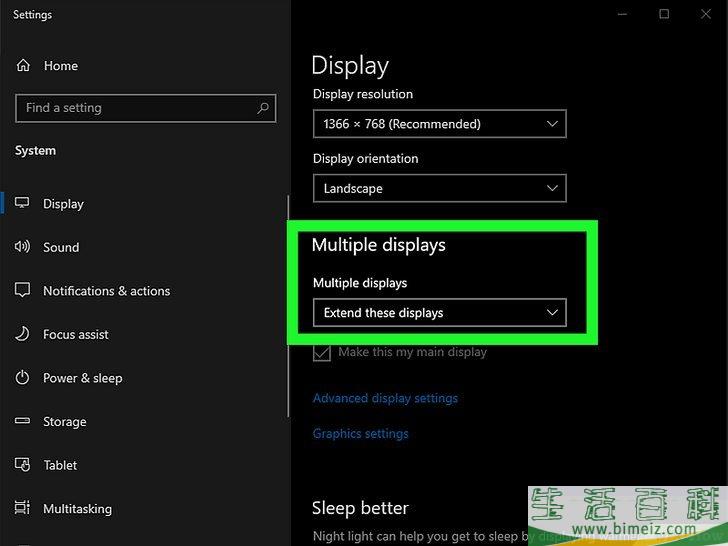Viewport: 728px width, 546px height.
Task: Click the magnifier search icon
Action: pos(263,108)
